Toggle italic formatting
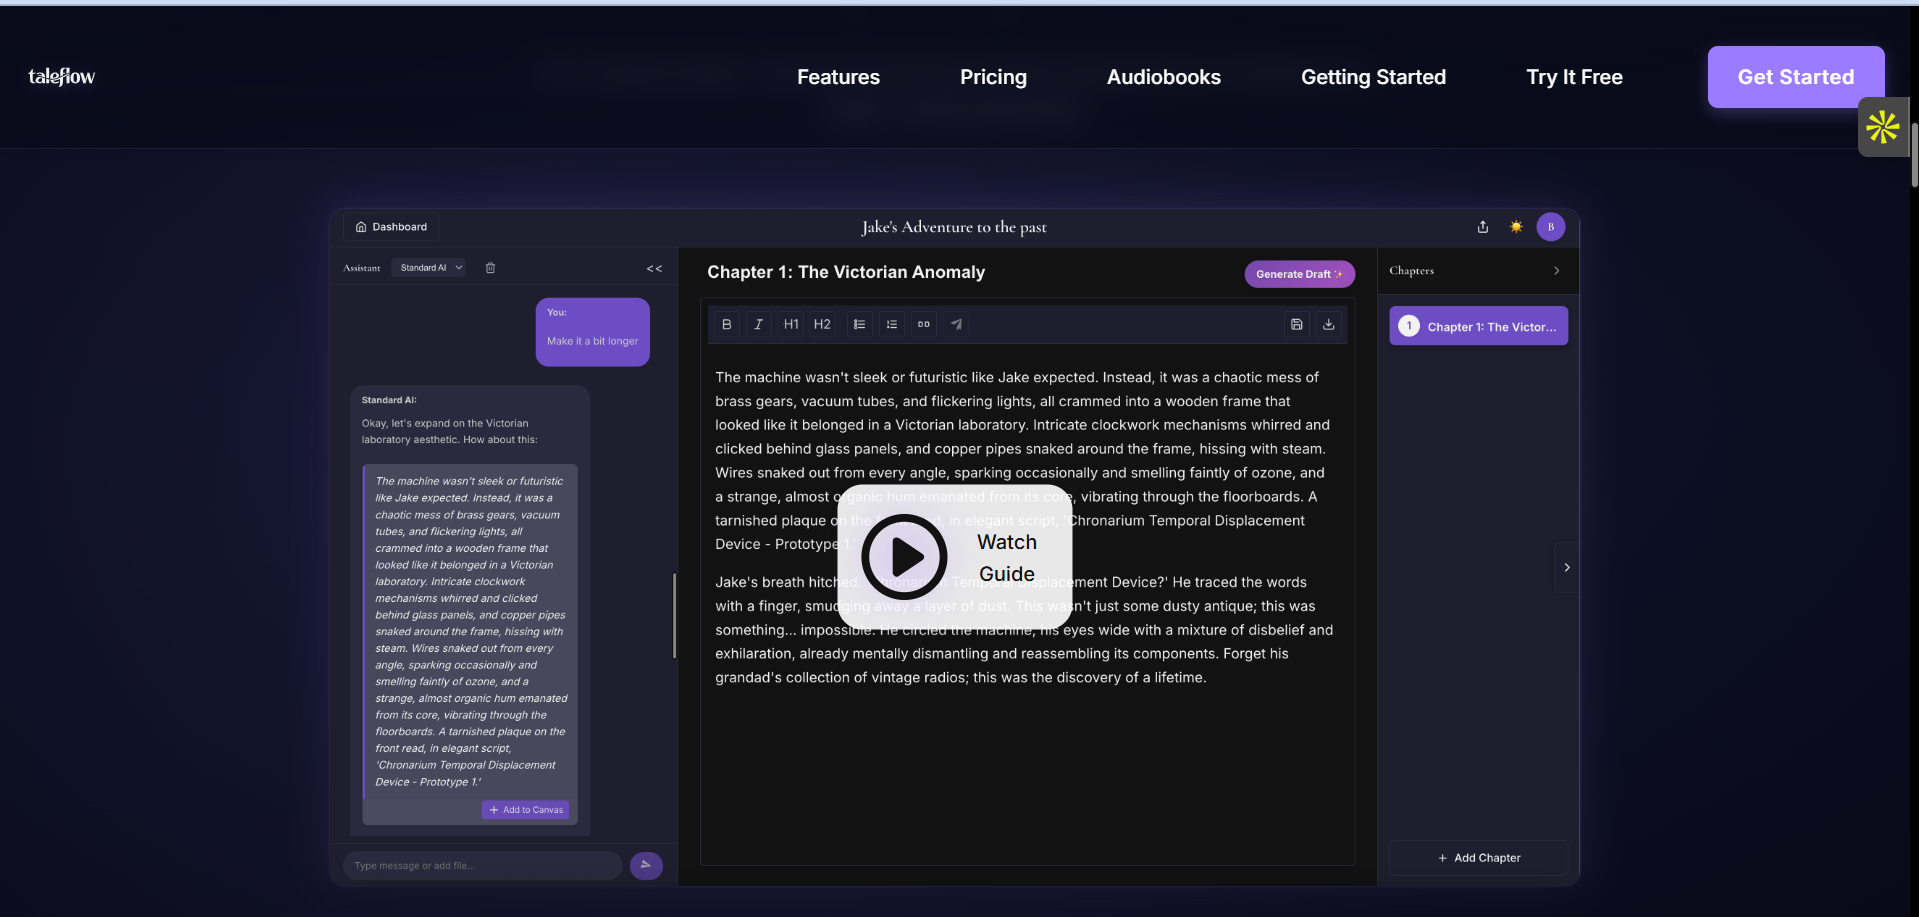Image resolution: width=1919 pixels, height=917 pixels. pyautogui.click(x=758, y=324)
